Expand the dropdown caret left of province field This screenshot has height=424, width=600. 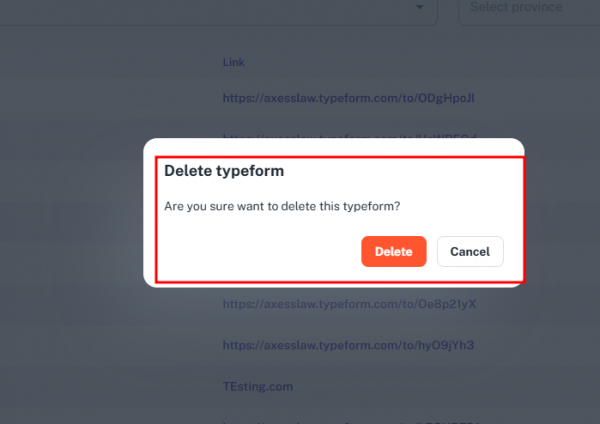(x=419, y=7)
